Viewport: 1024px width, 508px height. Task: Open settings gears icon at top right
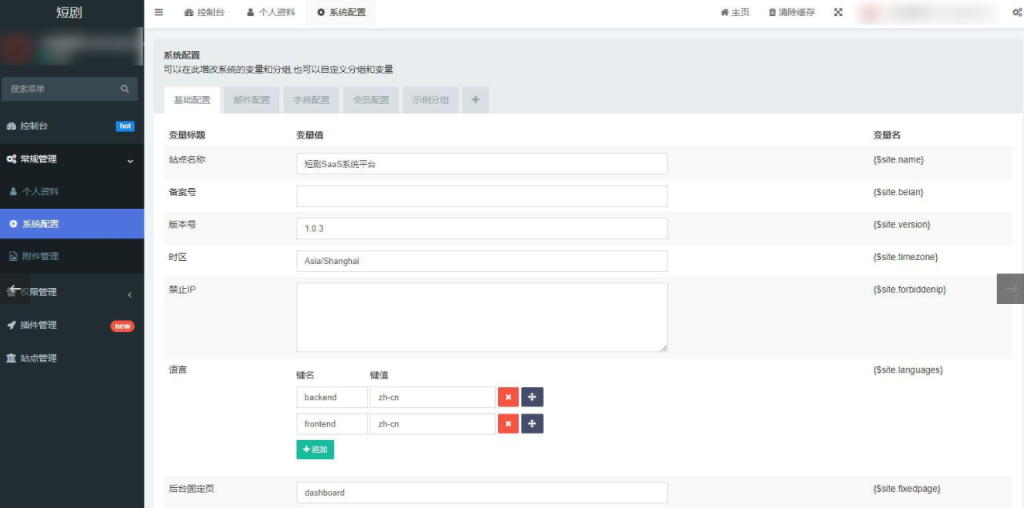click(x=1016, y=13)
